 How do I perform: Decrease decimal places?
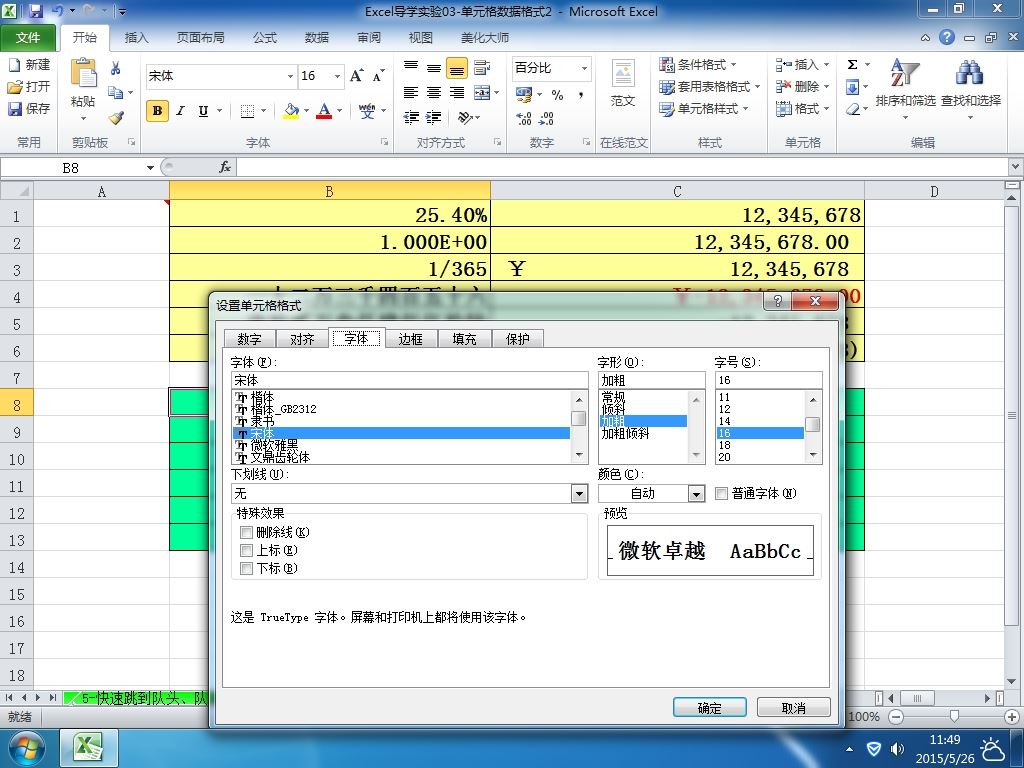pyautogui.click(x=546, y=118)
